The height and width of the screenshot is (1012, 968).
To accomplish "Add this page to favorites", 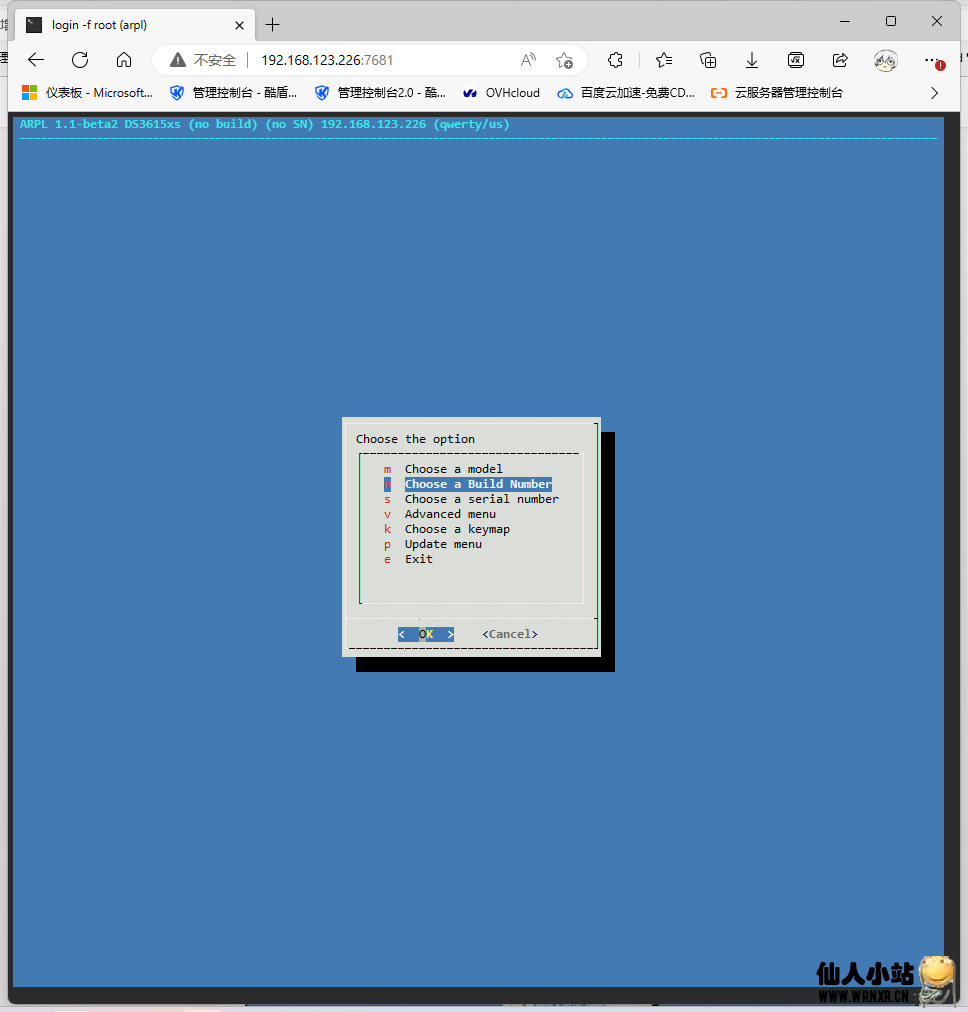I will (x=564, y=60).
